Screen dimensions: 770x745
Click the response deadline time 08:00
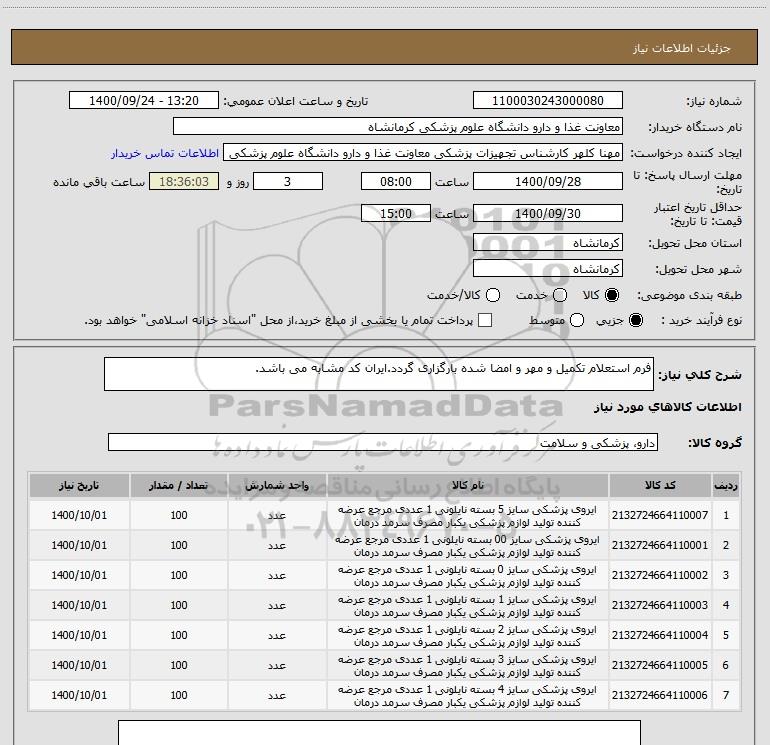click(x=396, y=181)
